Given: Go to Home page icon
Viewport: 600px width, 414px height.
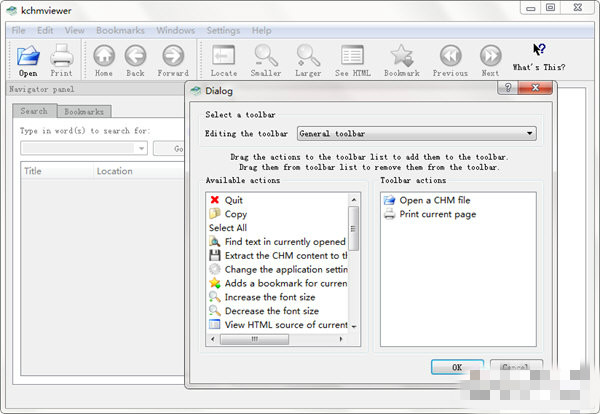Looking at the screenshot, I should click(x=104, y=59).
